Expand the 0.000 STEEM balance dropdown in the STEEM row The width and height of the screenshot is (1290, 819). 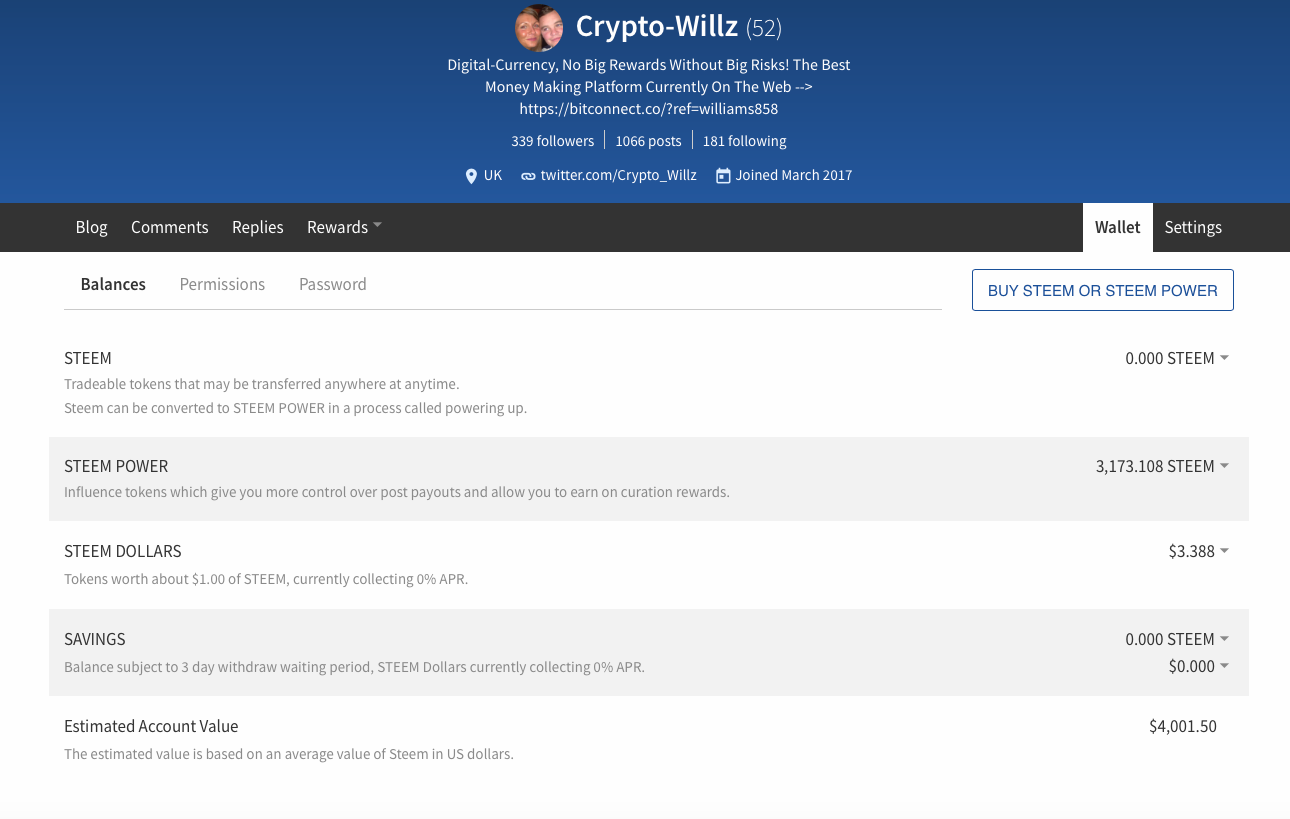[x=1177, y=358]
